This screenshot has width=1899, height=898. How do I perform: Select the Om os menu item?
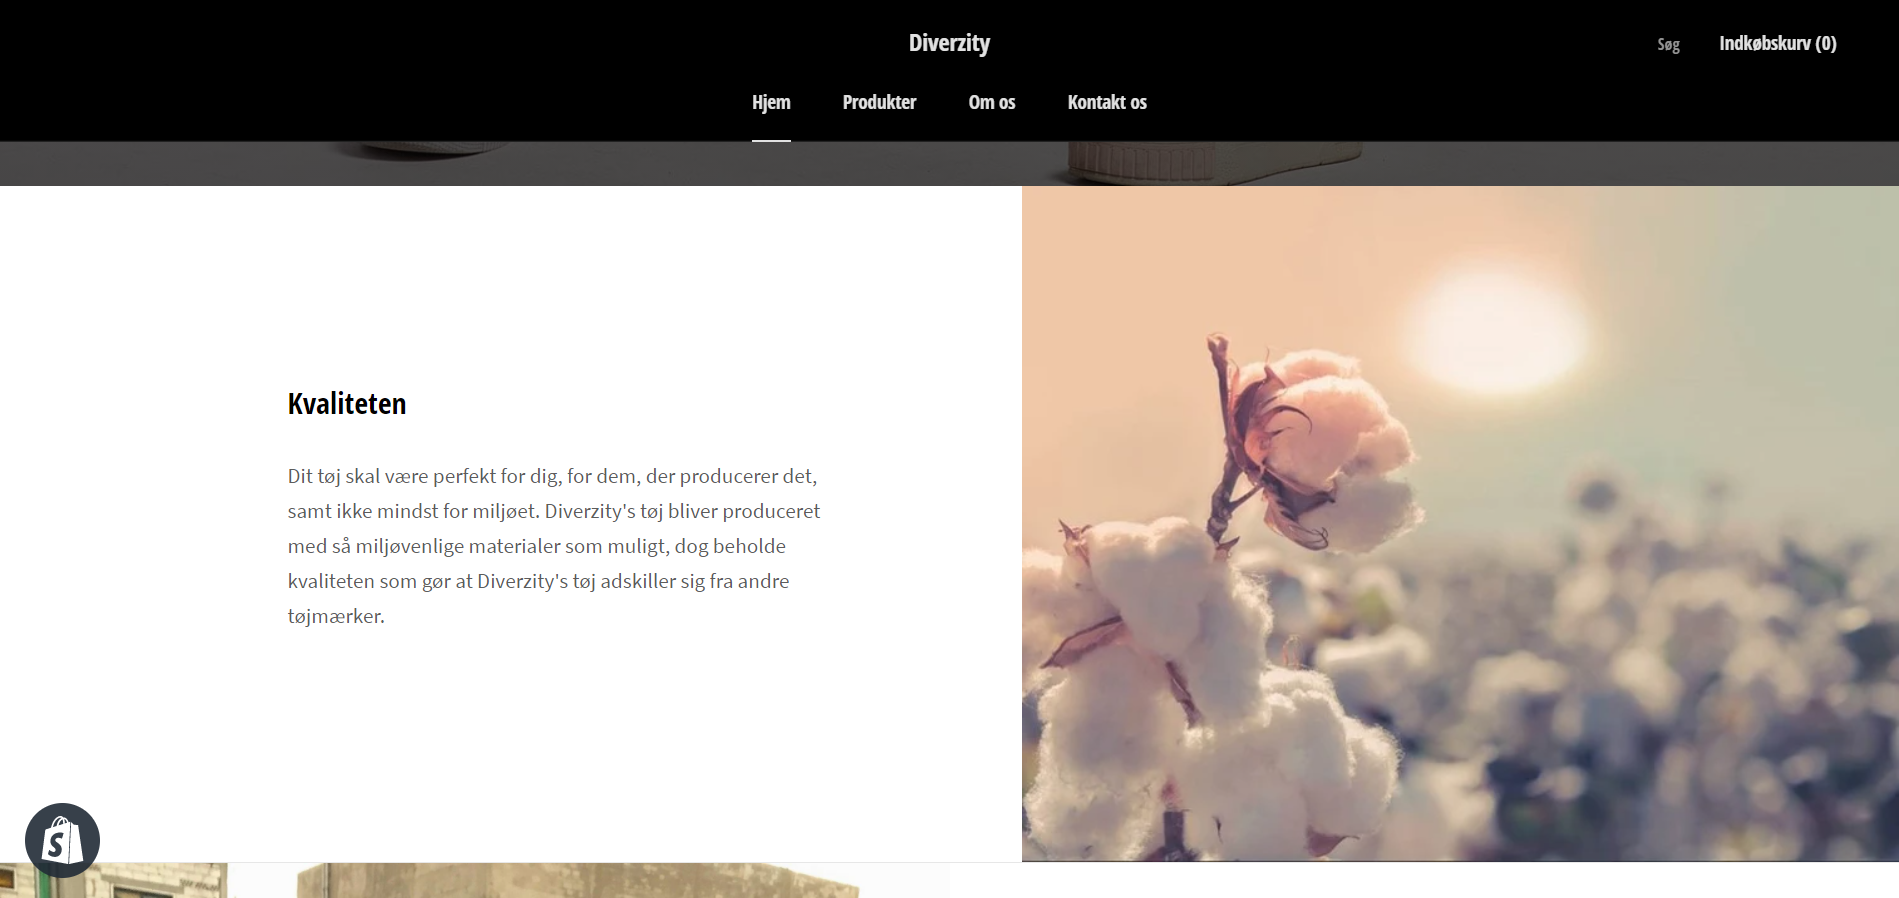point(991,102)
